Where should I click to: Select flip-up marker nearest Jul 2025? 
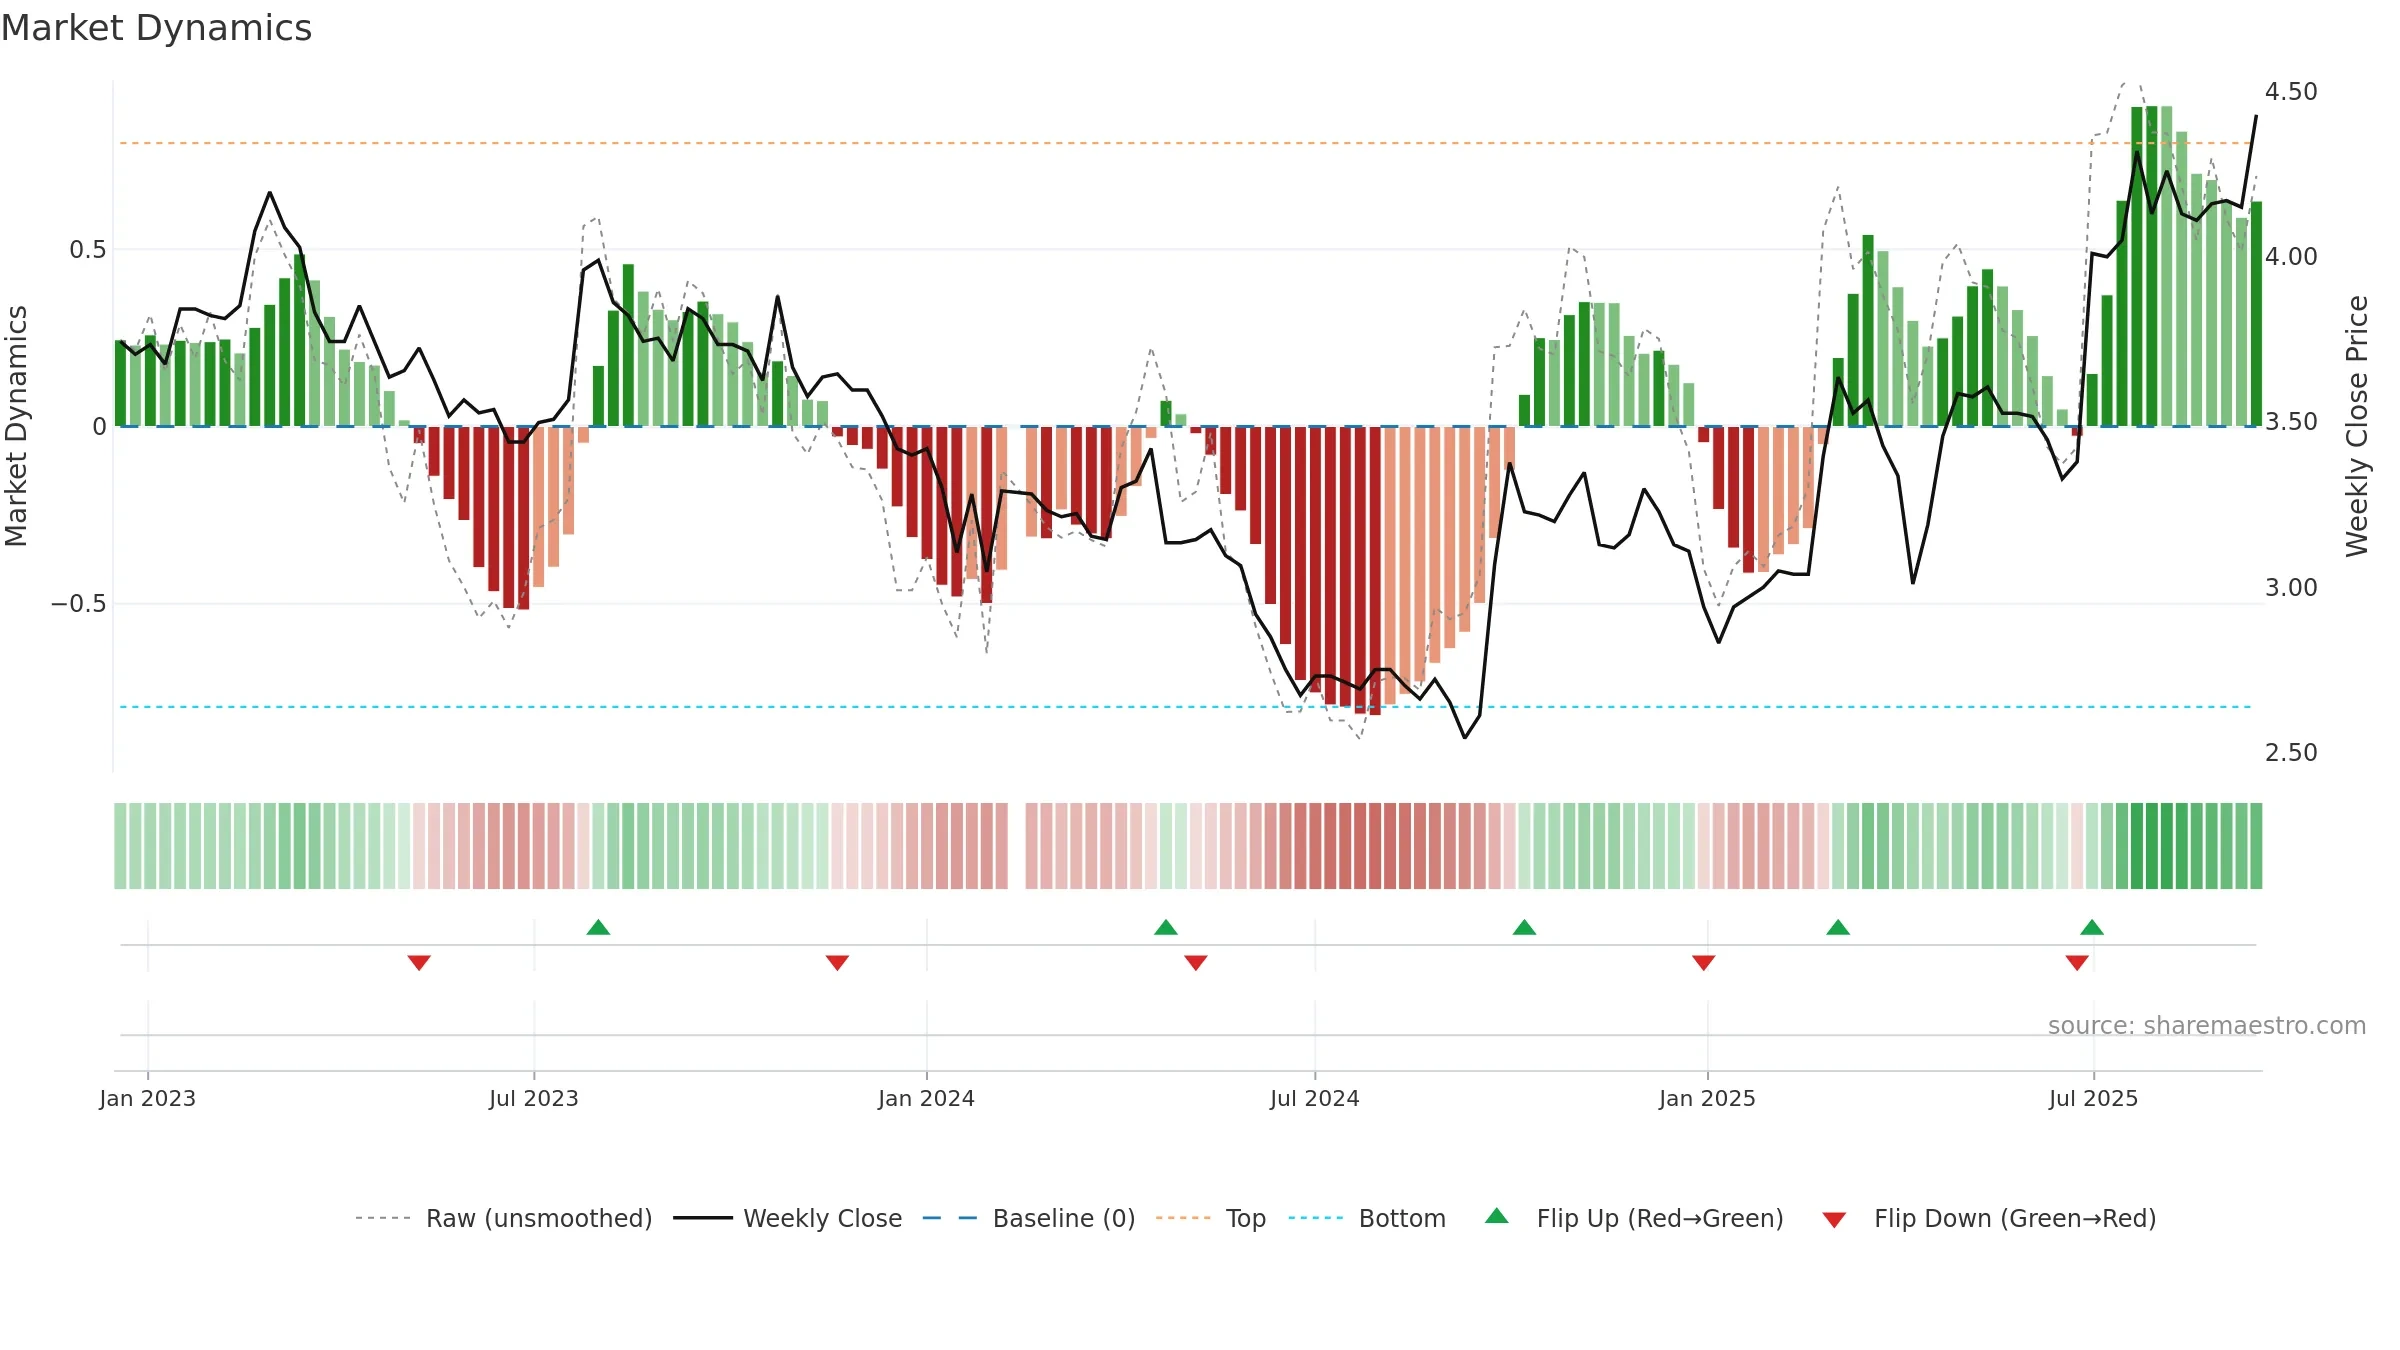[2092, 927]
